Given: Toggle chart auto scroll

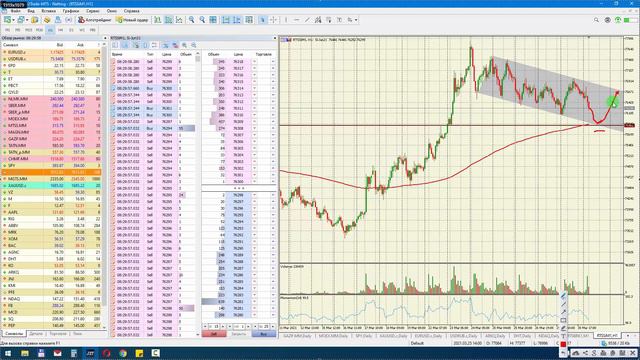Looking at the screenshot, I should (226, 20).
